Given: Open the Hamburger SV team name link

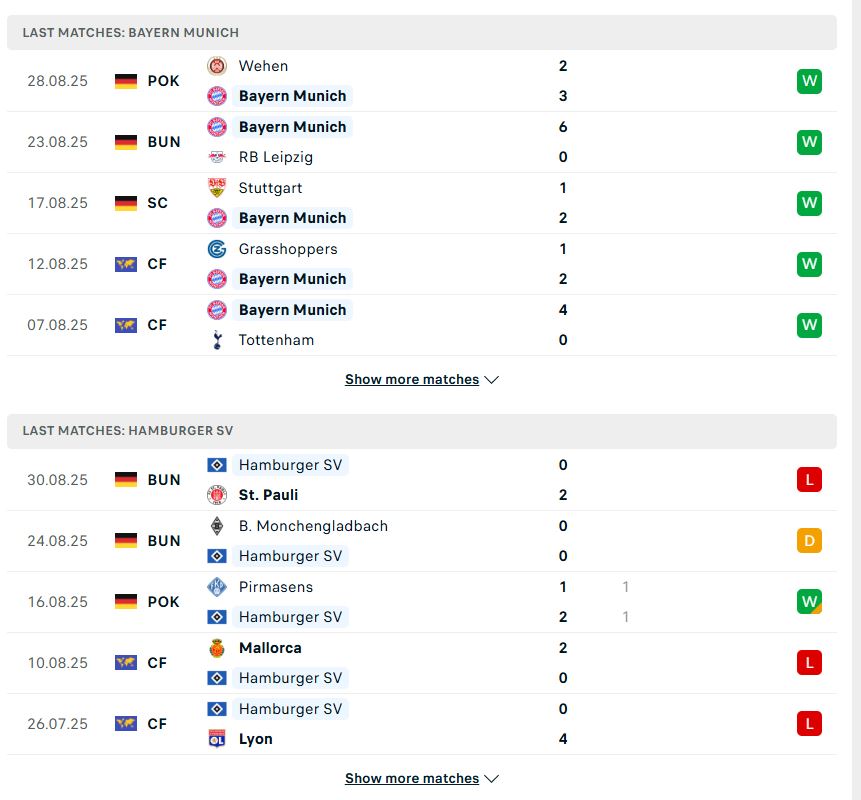Looking at the screenshot, I should pyautogui.click(x=290, y=465).
